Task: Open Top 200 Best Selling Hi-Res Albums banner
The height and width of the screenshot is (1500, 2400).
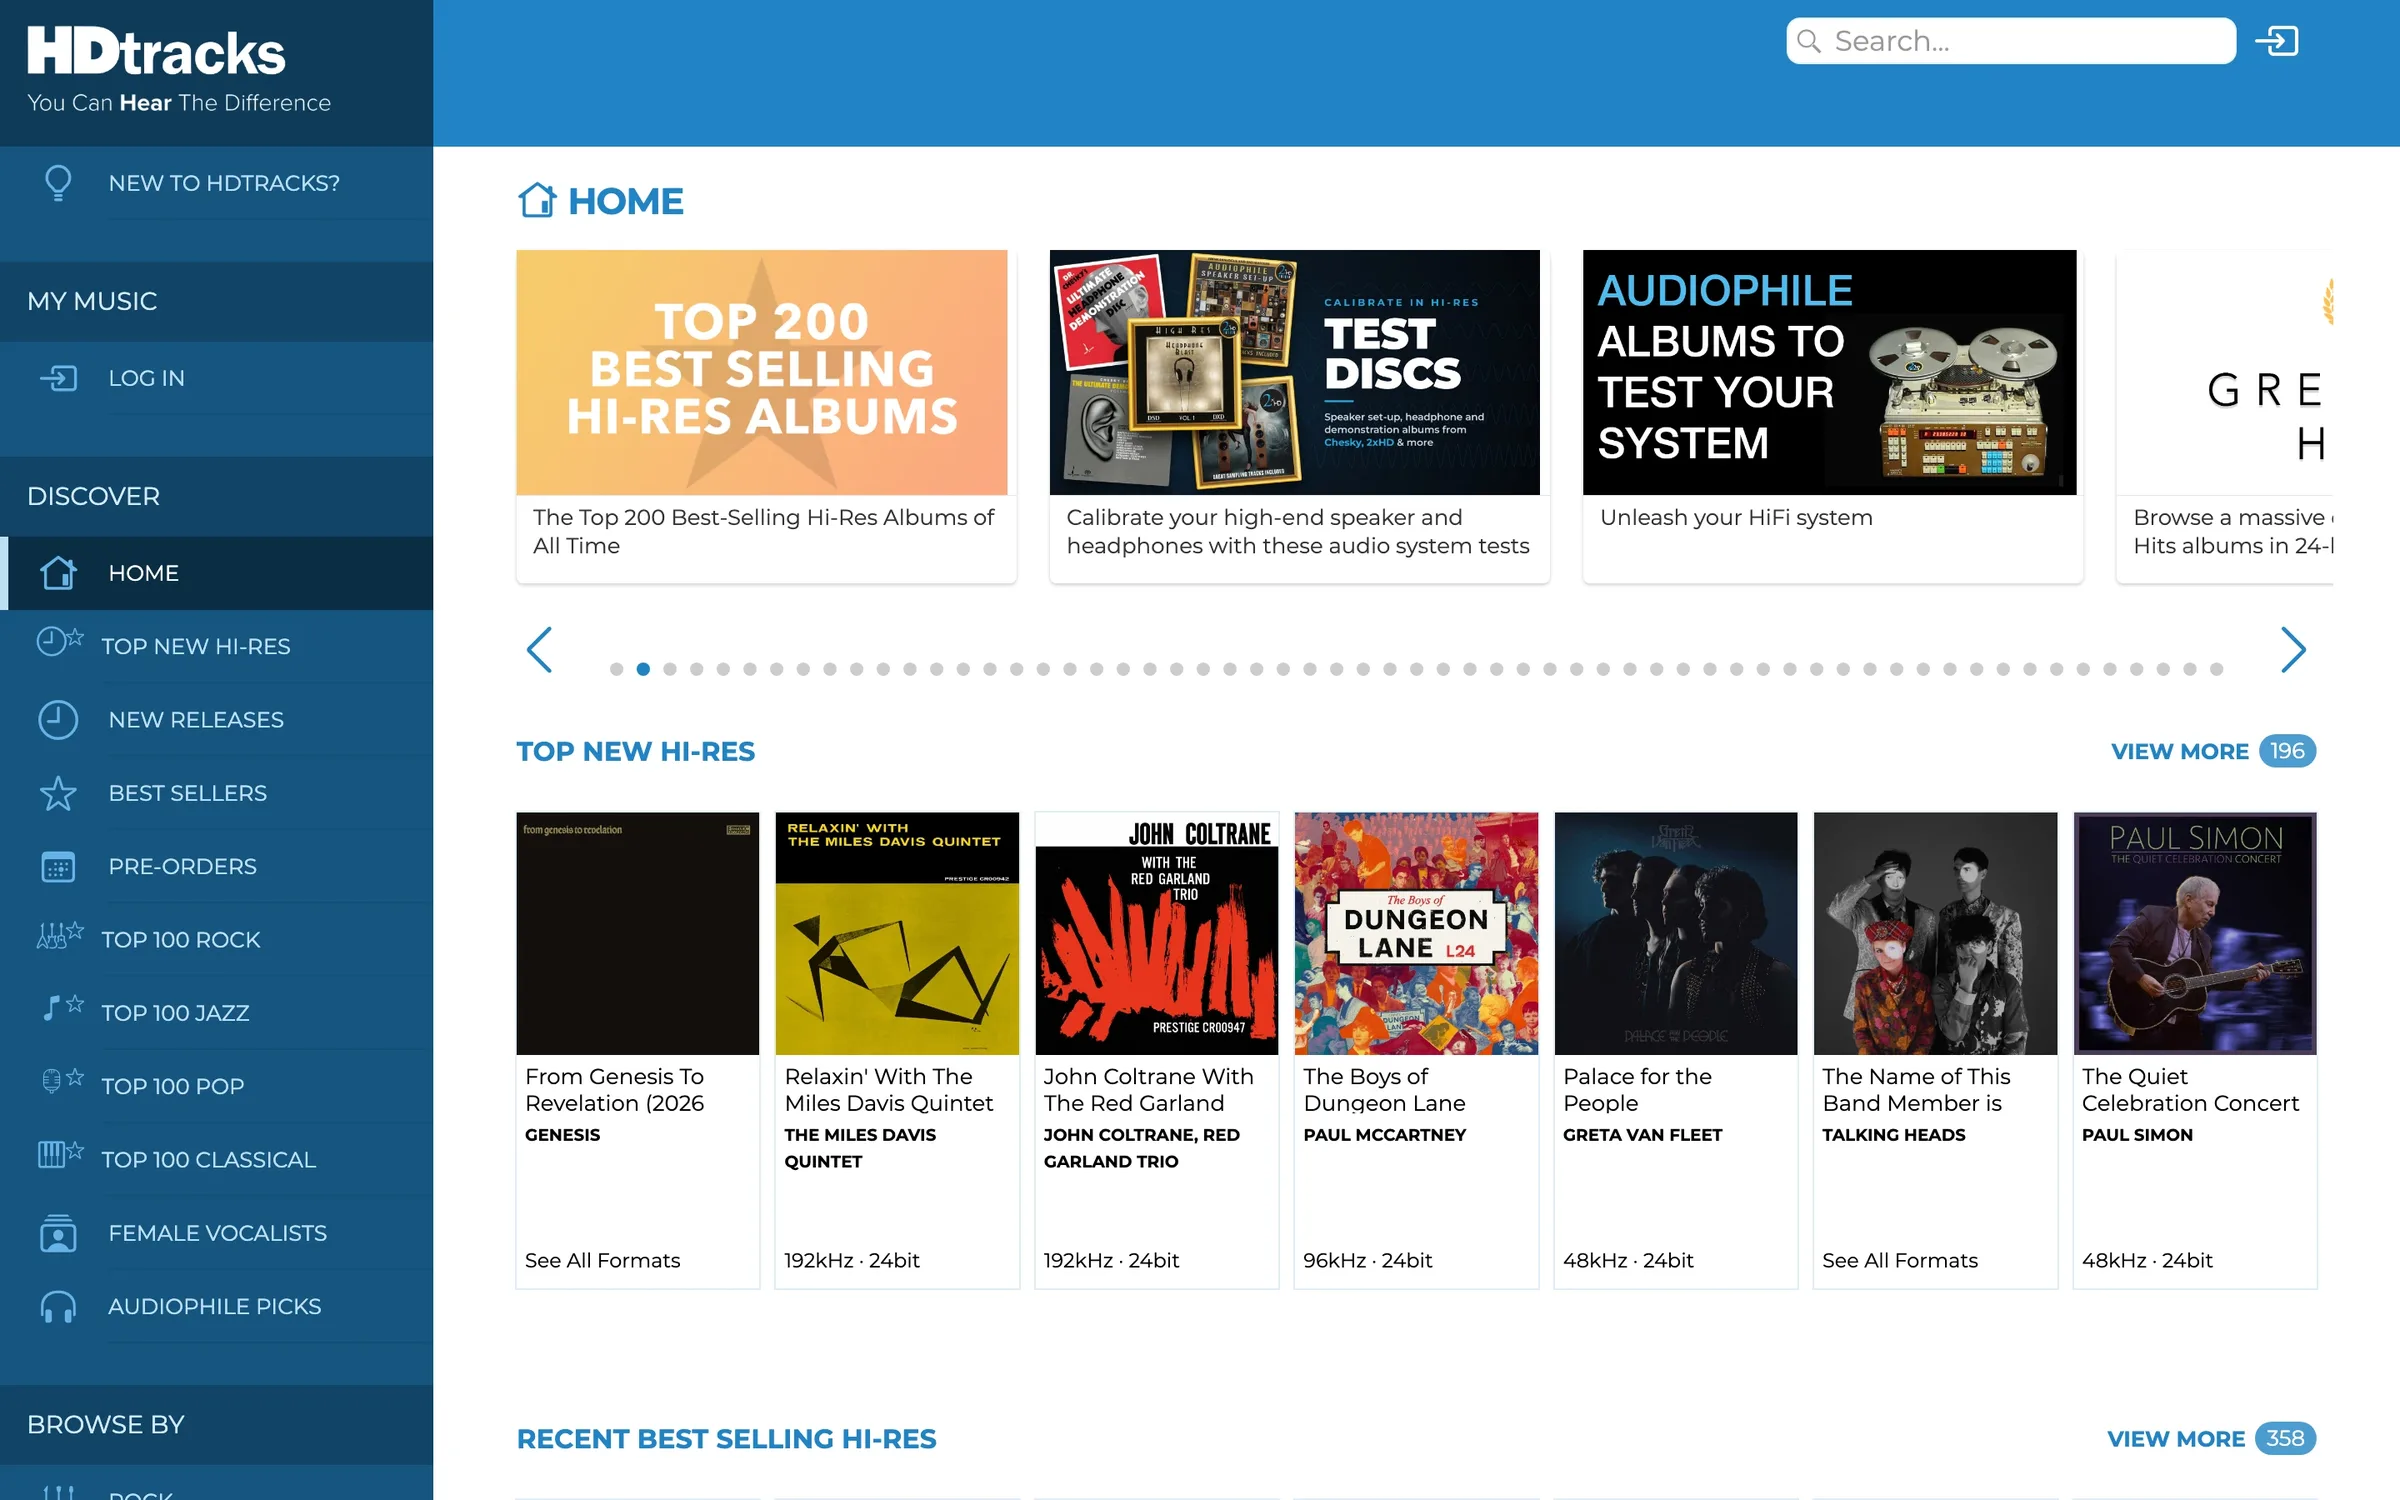Action: tap(762, 372)
